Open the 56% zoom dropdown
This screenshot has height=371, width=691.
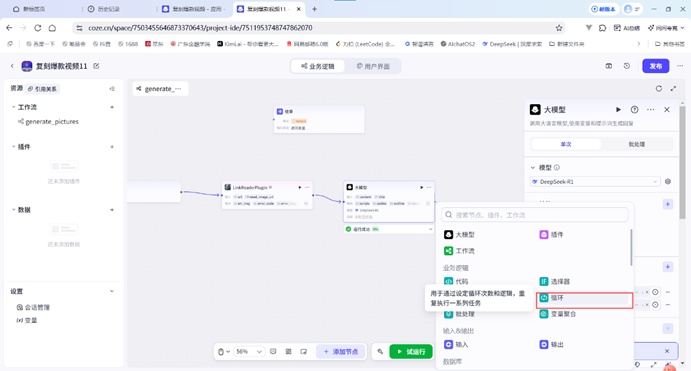(249, 352)
